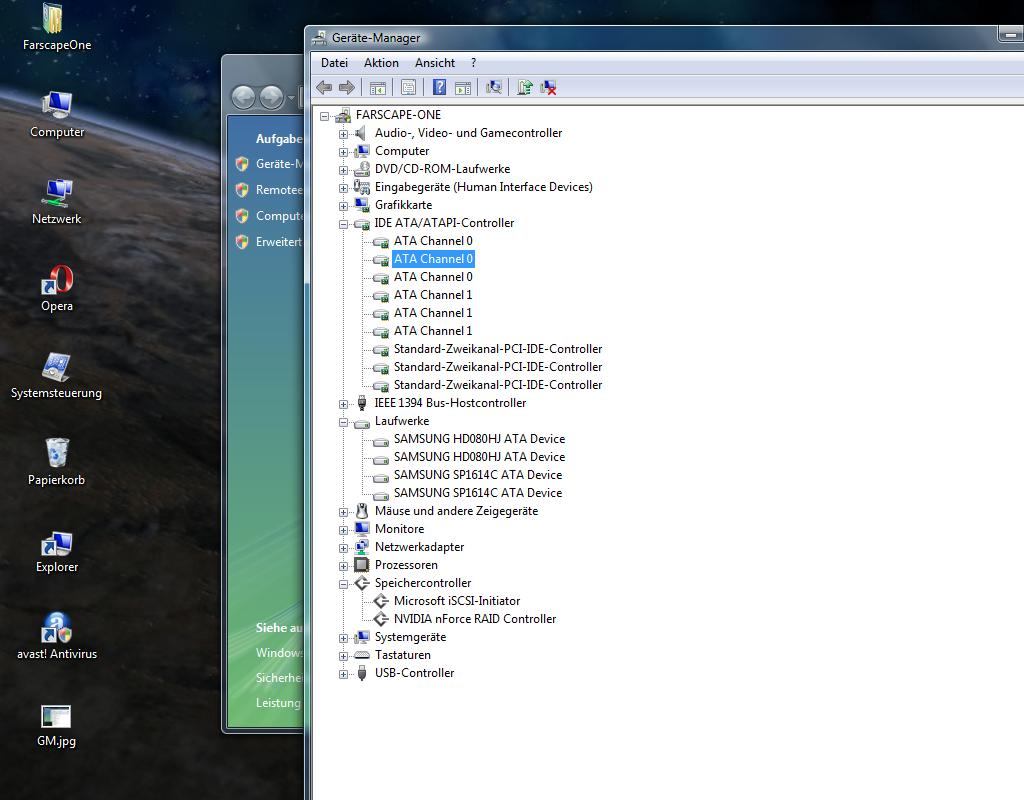The height and width of the screenshot is (800, 1024).
Task: Click the NVIDIA nForce RAID Controller icon
Action: pos(381,618)
